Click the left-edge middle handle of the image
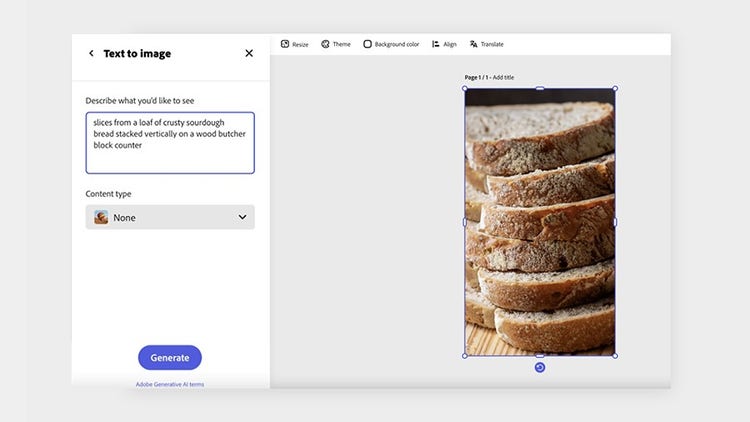Viewport: 750px width, 422px height. coord(465,222)
